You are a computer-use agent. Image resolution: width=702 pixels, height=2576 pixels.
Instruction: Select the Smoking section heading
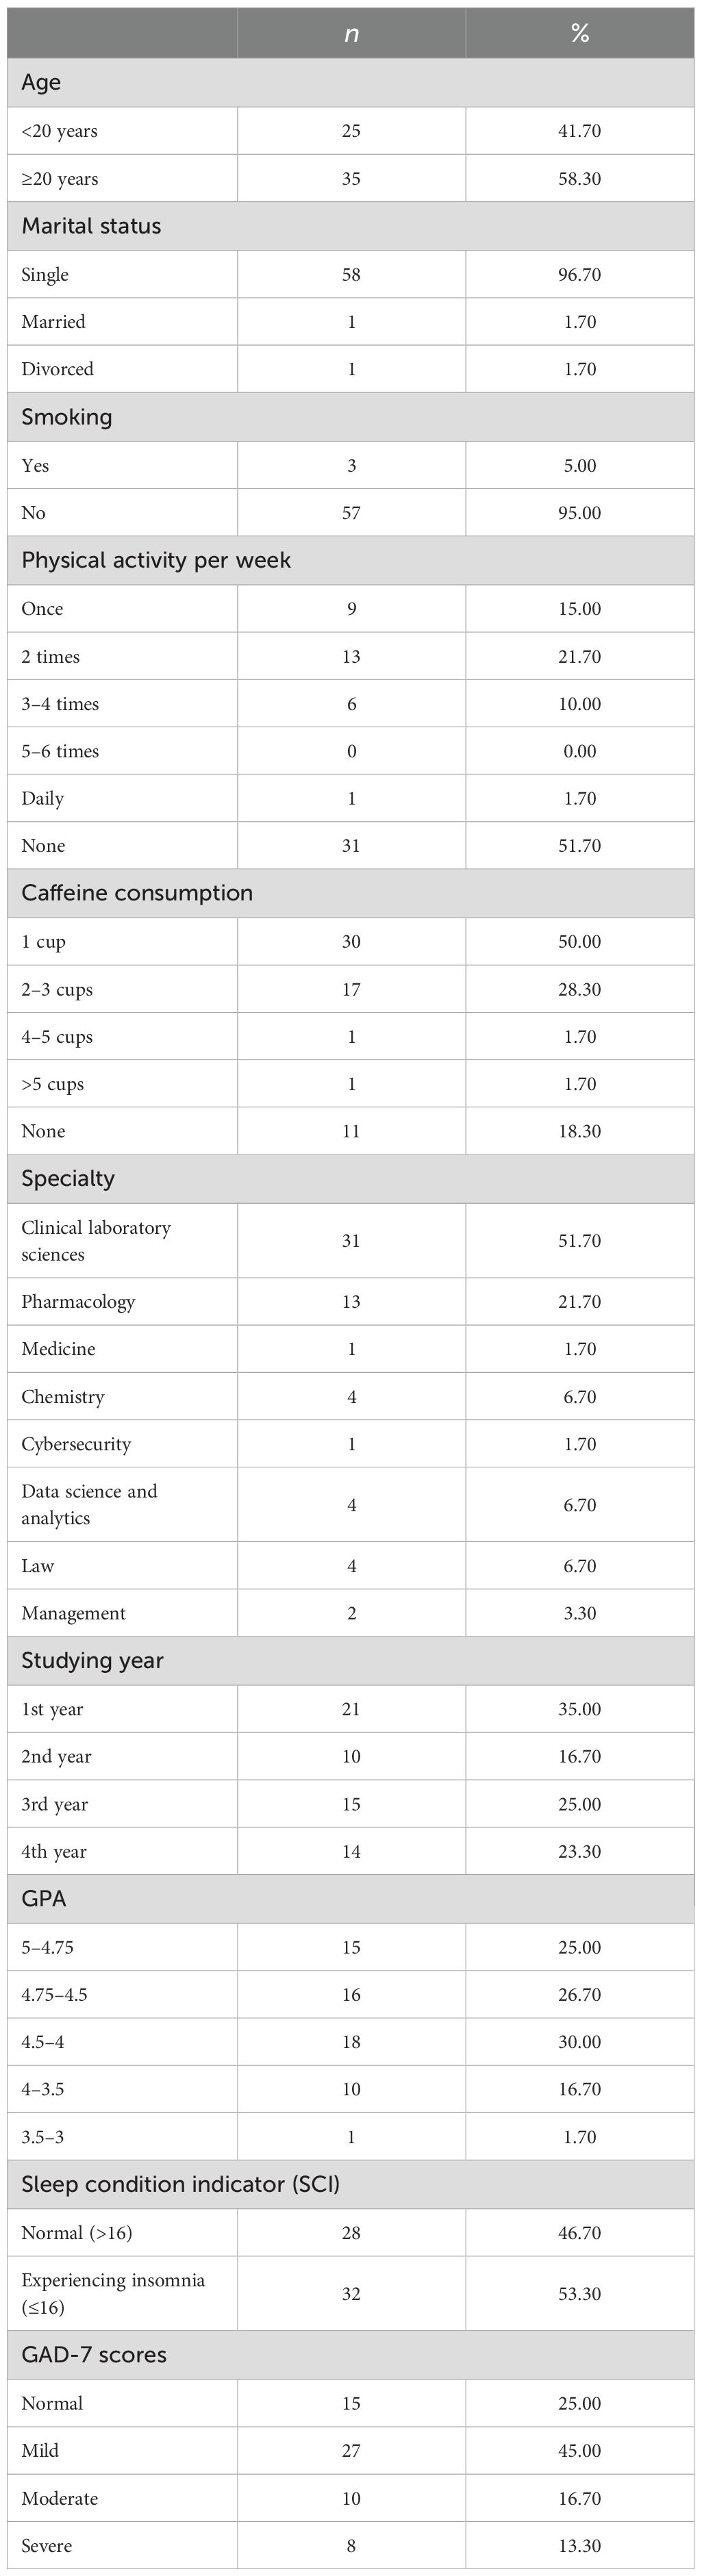point(66,417)
